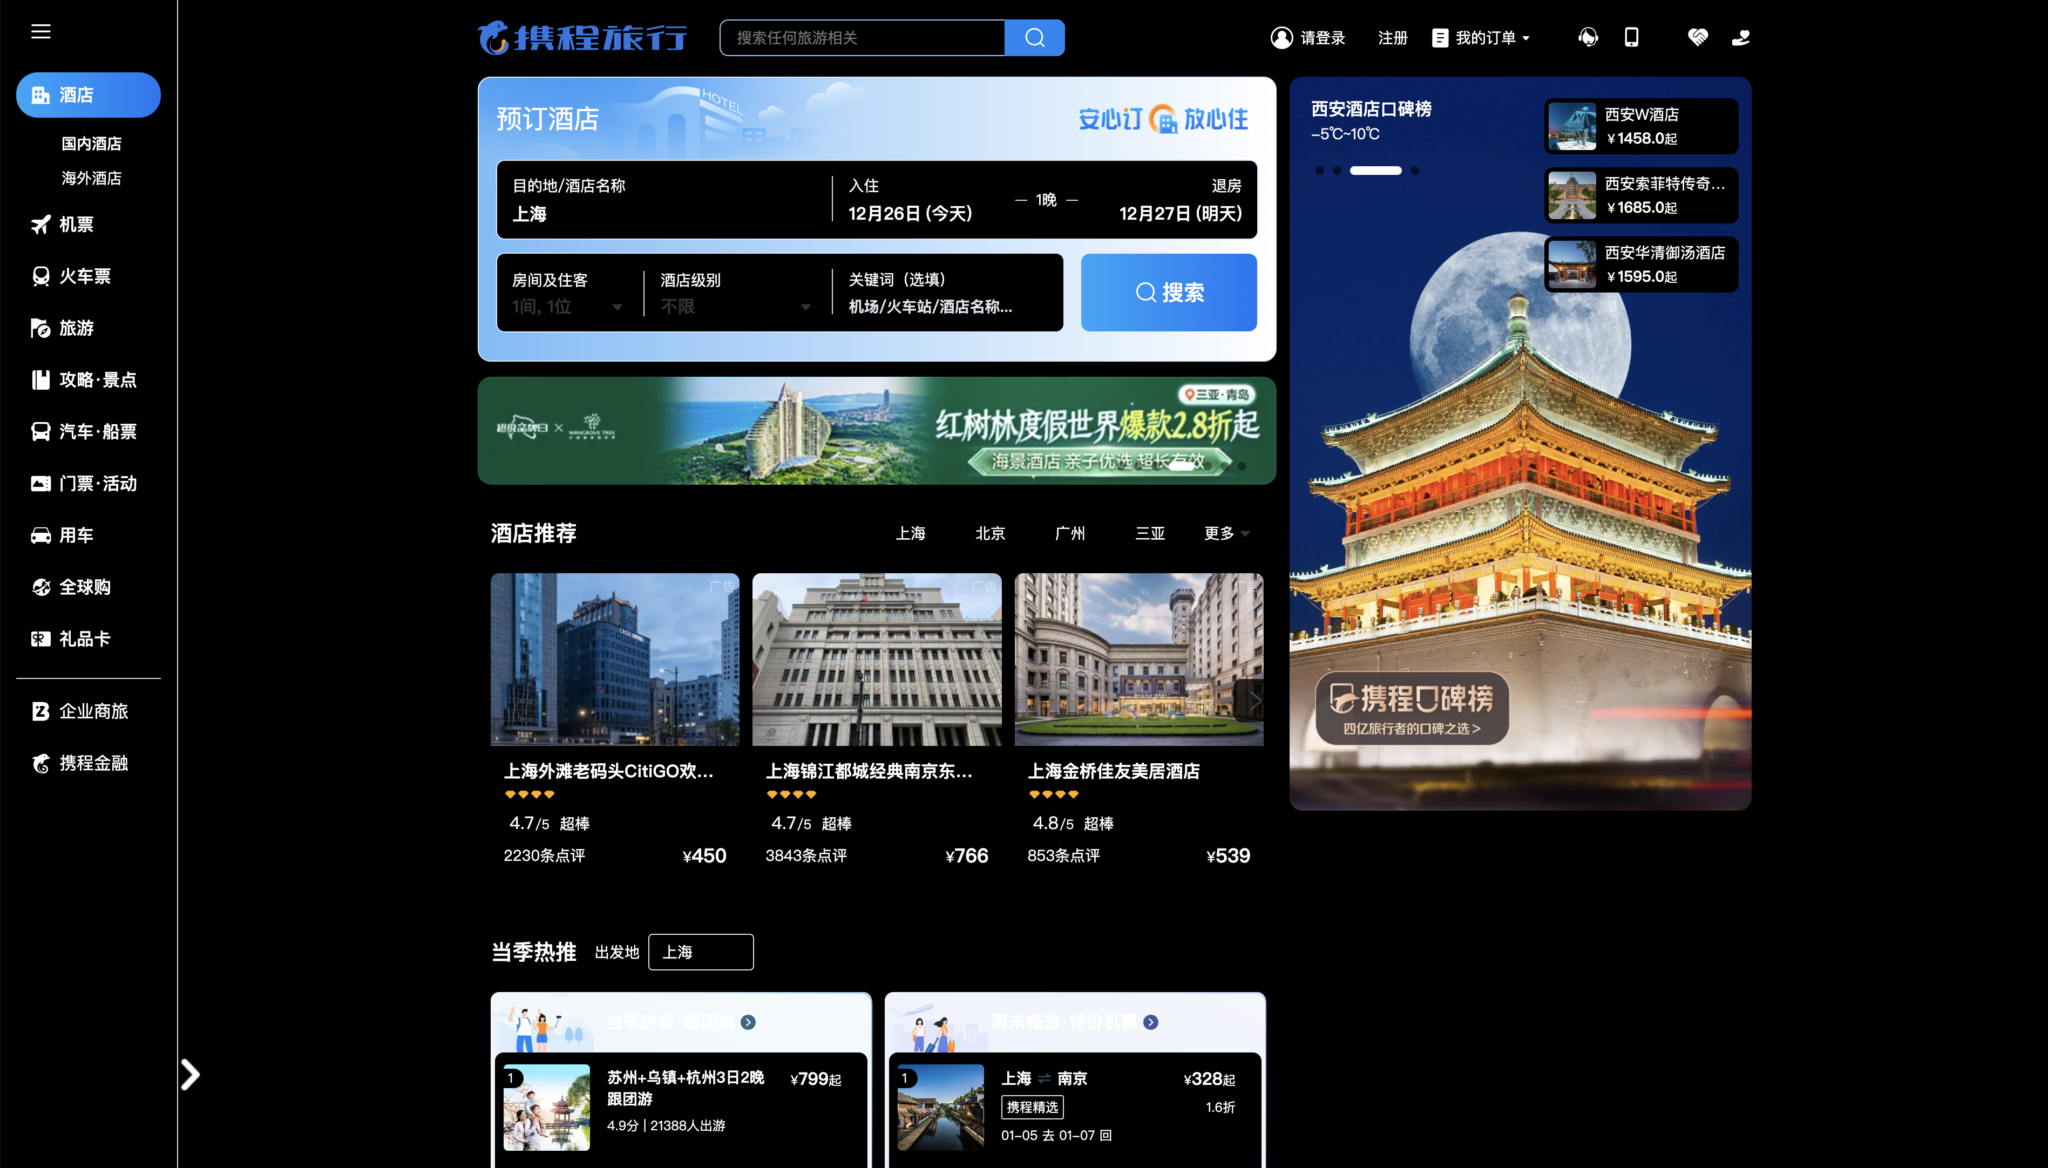Open 火车票 train tickets from the sidebar
Screen dimensions: 2048x1168
[x=40, y=276]
